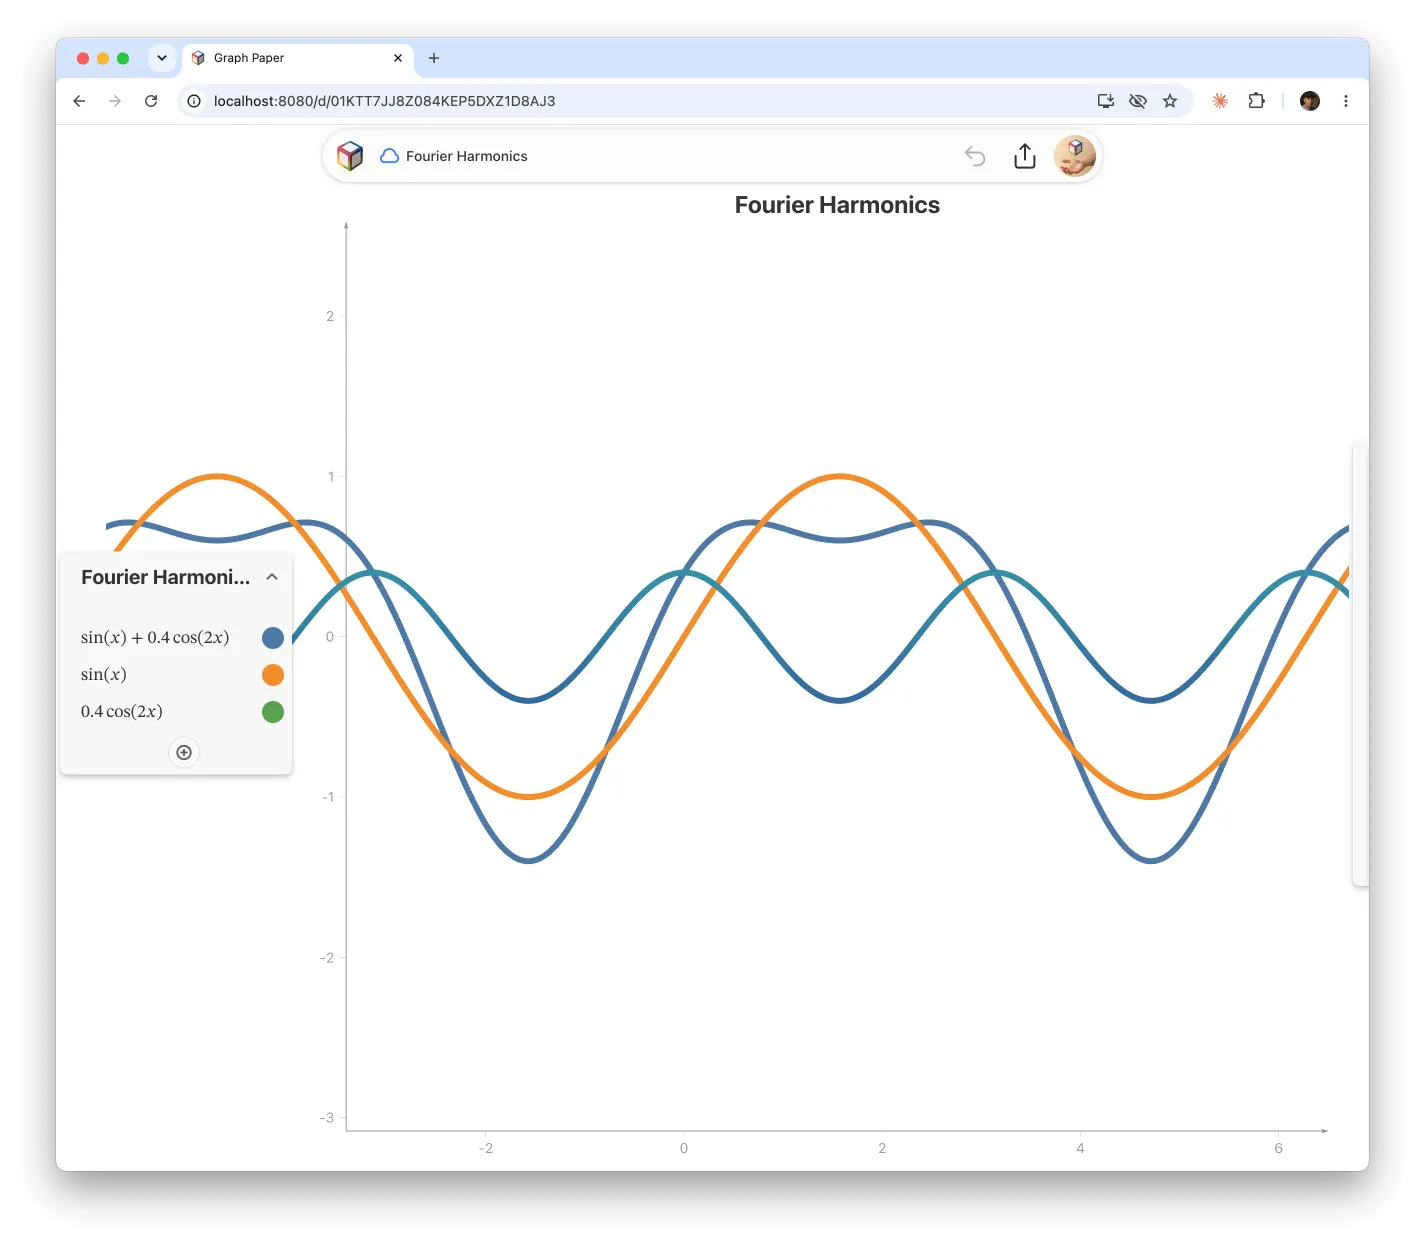
Task: Open the orange starburst browser extension
Action: (x=1220, y=101)
